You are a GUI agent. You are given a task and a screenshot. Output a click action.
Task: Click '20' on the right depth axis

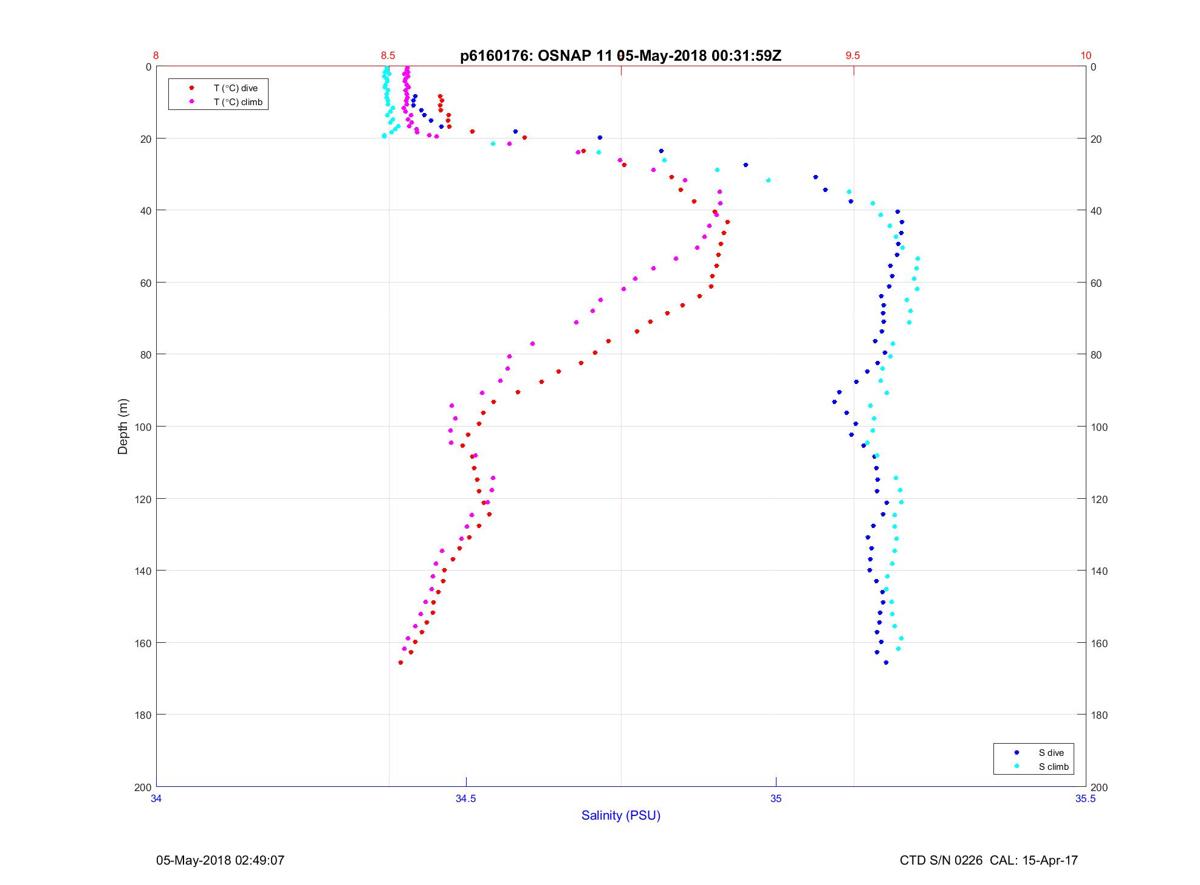click(x=1097, y=139)
